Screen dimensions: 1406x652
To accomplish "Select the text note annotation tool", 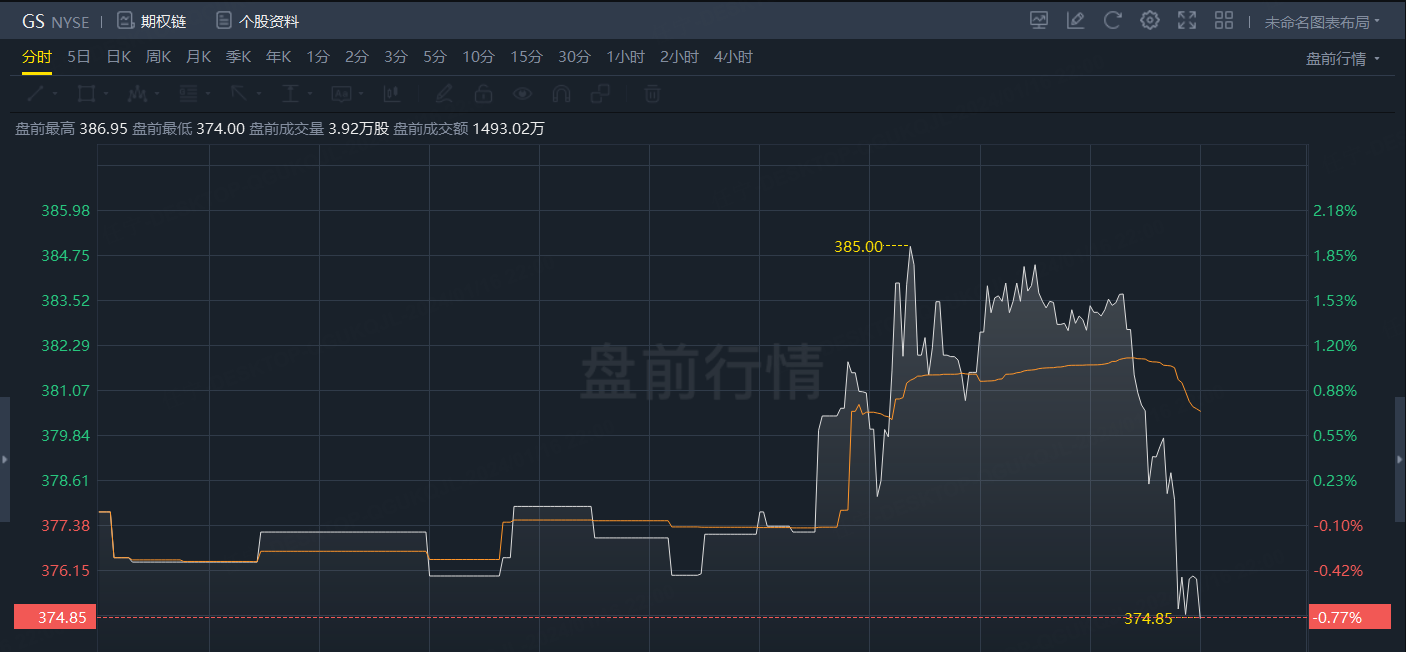I will [x=341, y=94].
